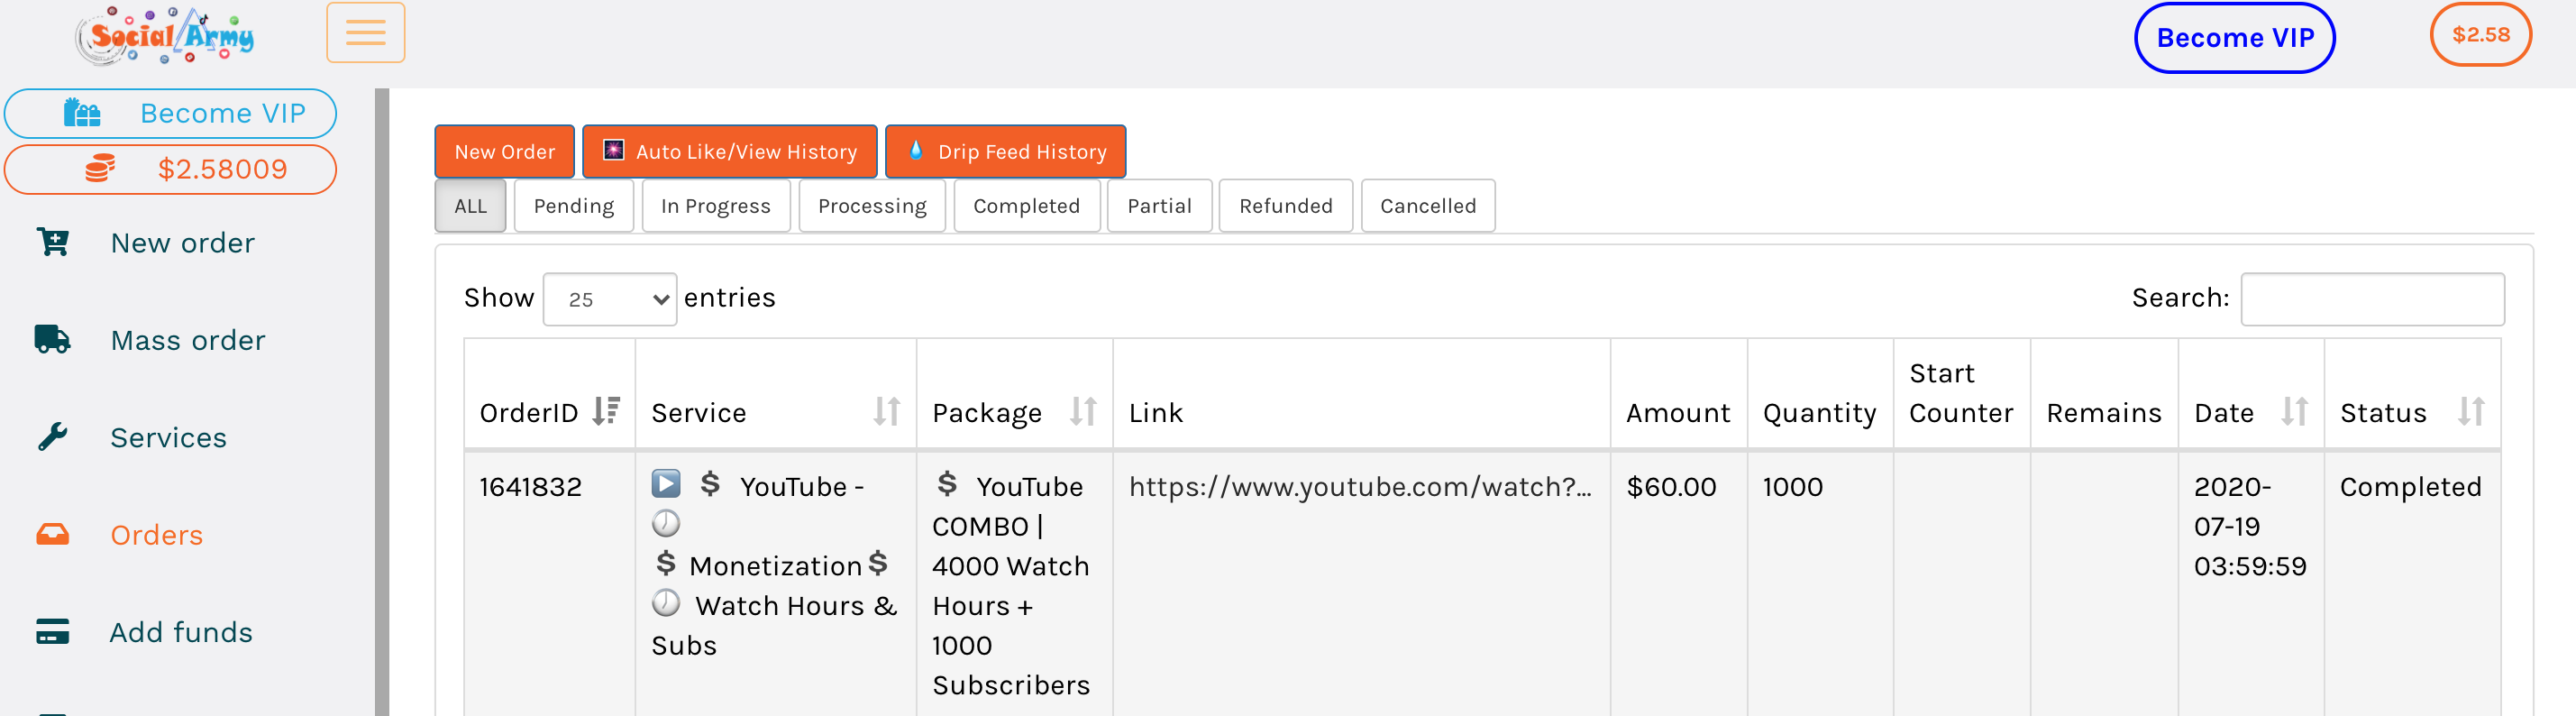Click the Auto Like/View History sparkle icon
2576x716 pixels.
(x=613, y=150)
